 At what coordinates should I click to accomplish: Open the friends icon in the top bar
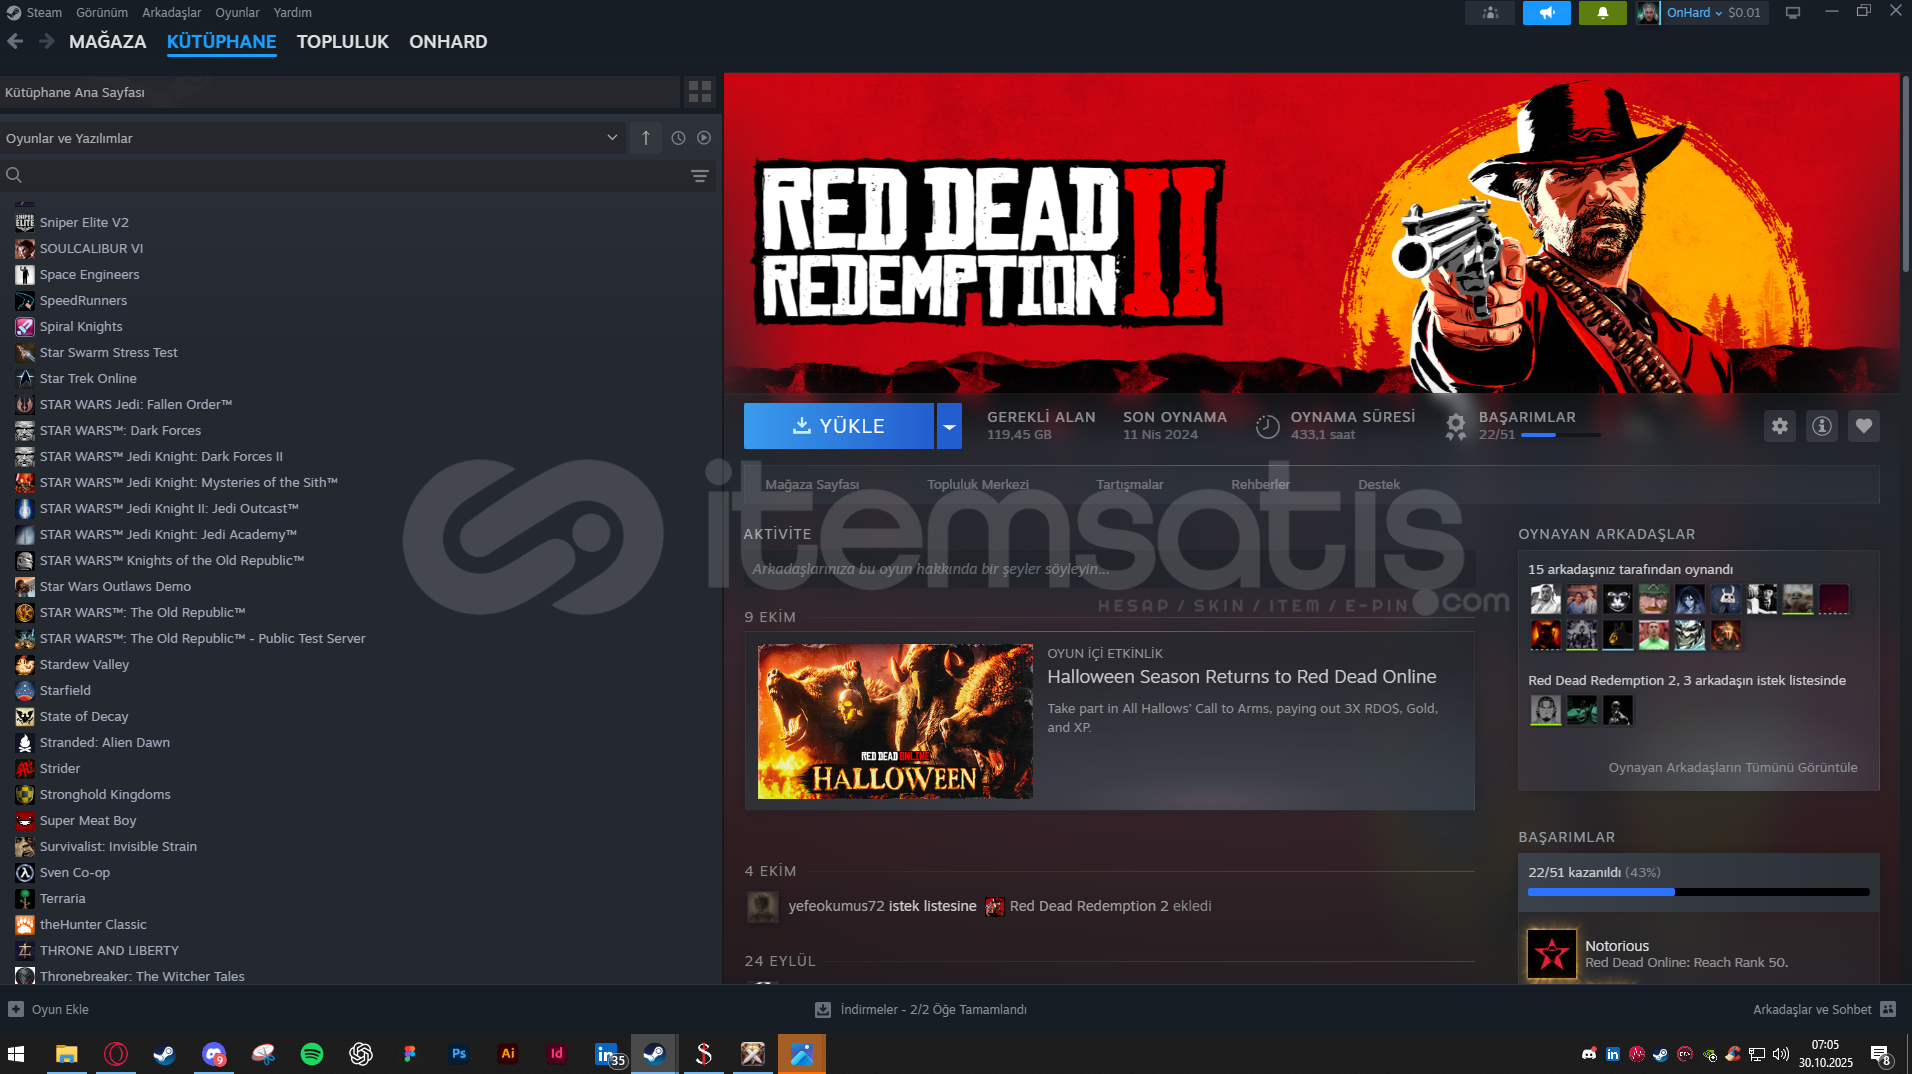coord(1490,13)
